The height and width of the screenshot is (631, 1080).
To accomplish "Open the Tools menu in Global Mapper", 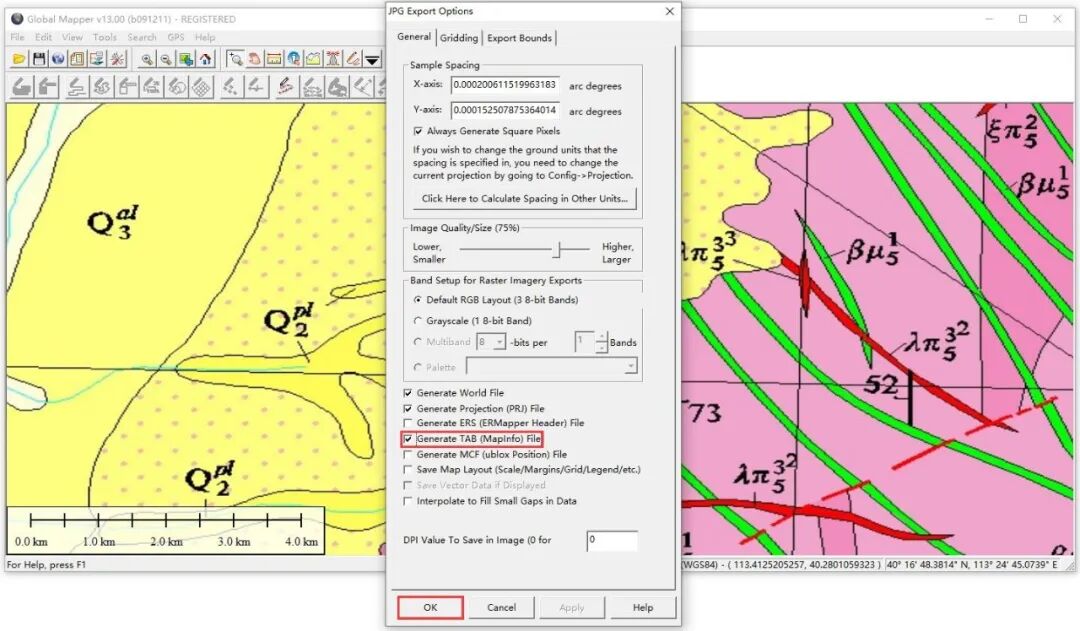I will [x=105, y=37].
